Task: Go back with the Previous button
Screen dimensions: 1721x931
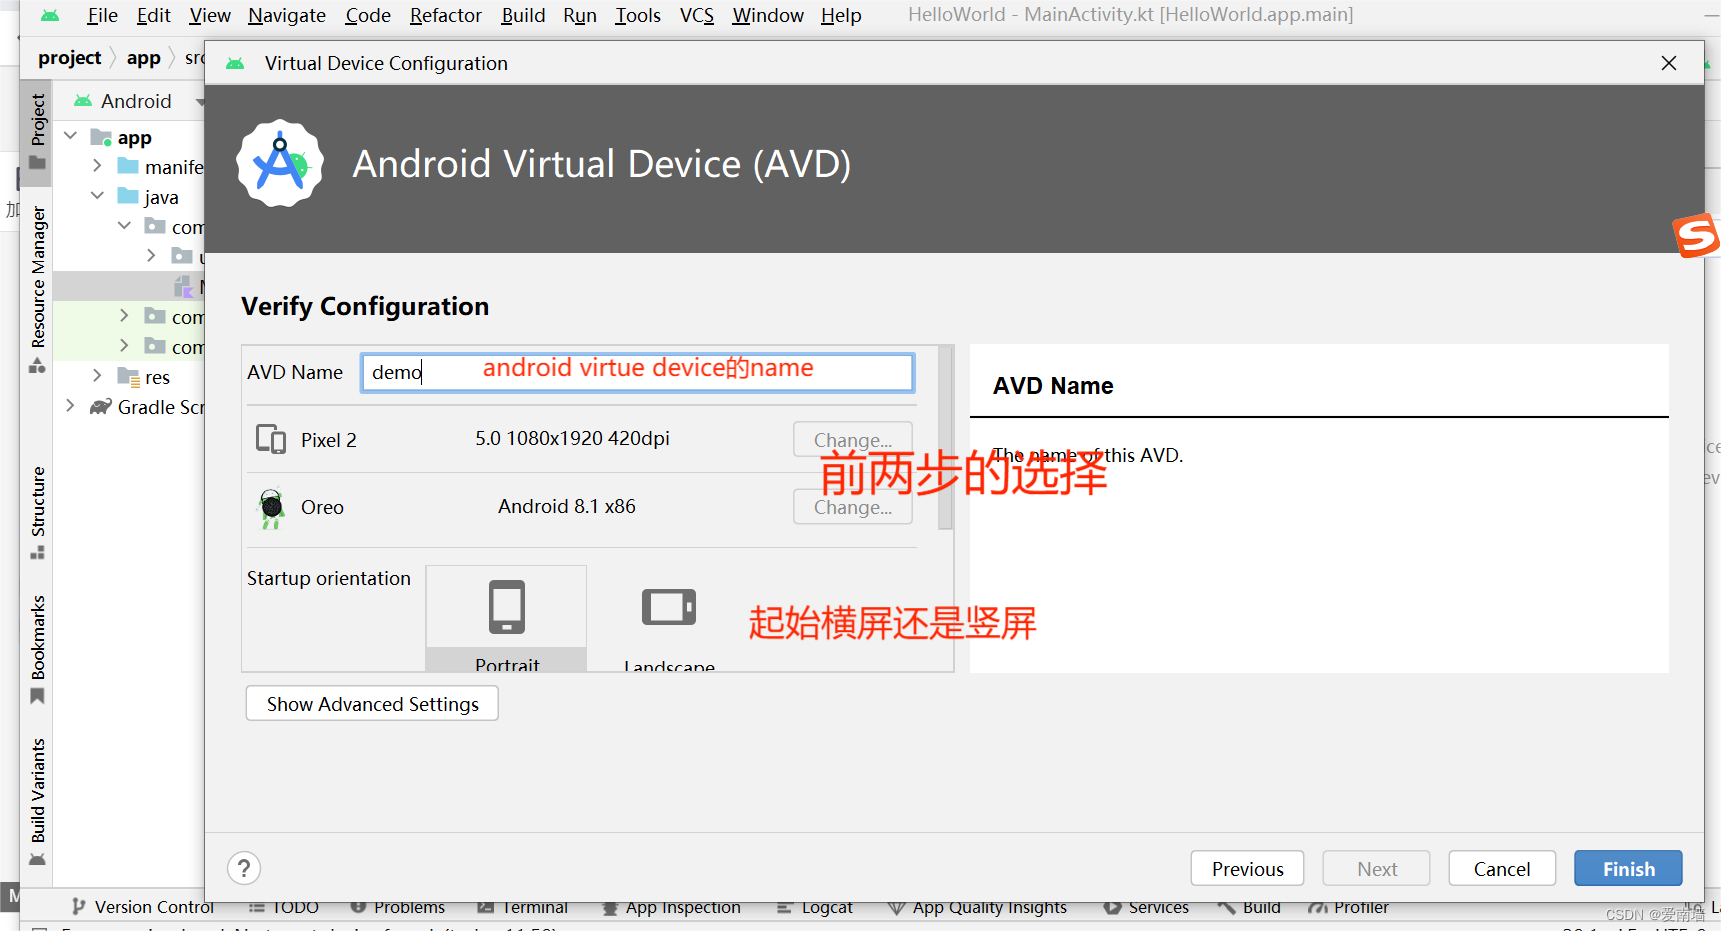Action: click(1247, 868)
